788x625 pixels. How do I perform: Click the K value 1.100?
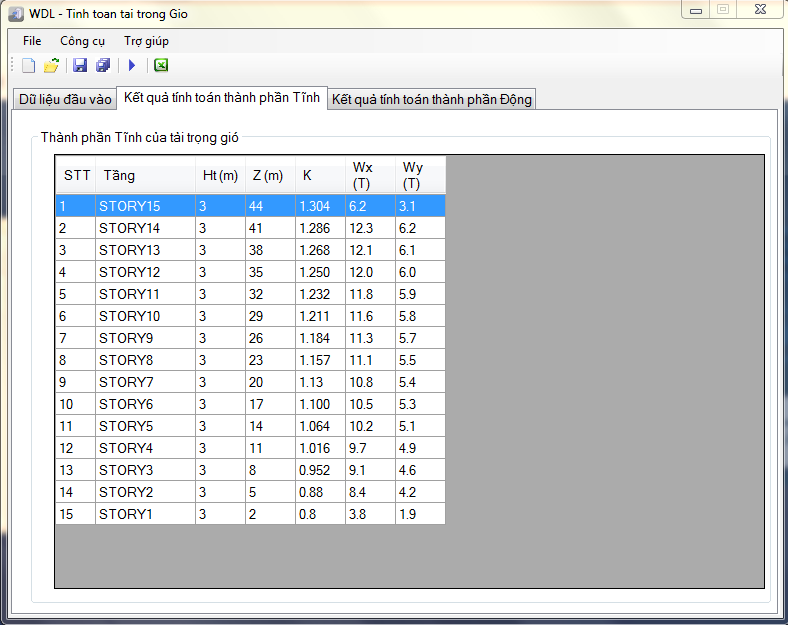320,404
